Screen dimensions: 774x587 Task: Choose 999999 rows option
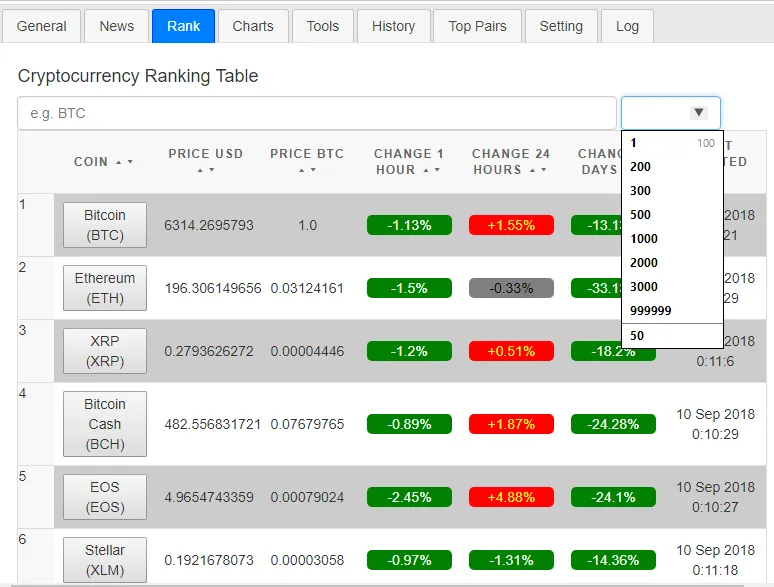pos(672,311)
